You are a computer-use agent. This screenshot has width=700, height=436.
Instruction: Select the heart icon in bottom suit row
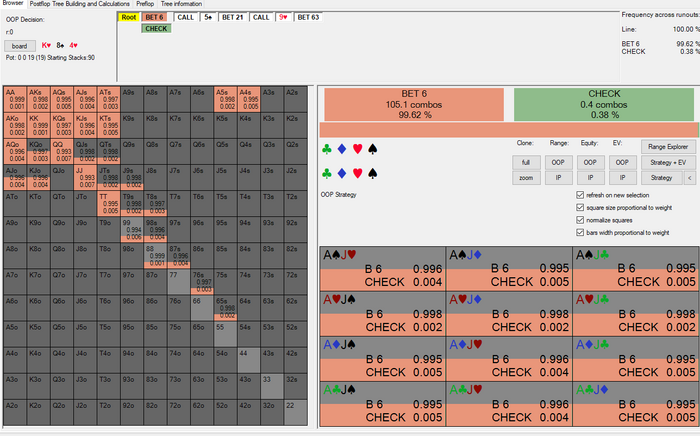[357, 173]
